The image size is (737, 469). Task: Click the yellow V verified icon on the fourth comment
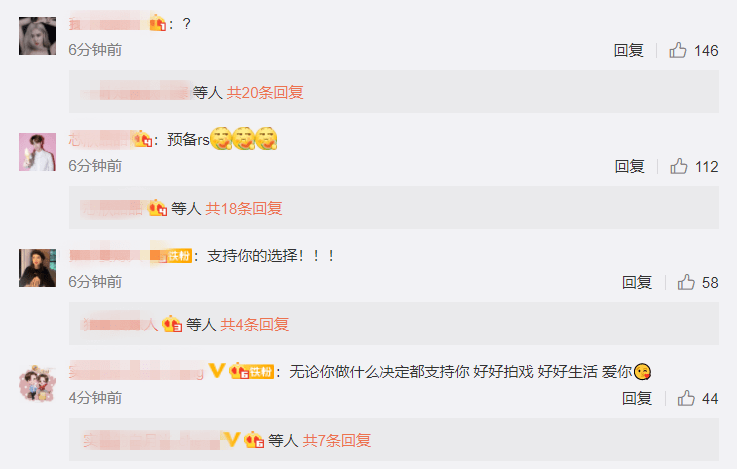pos(217,370)
